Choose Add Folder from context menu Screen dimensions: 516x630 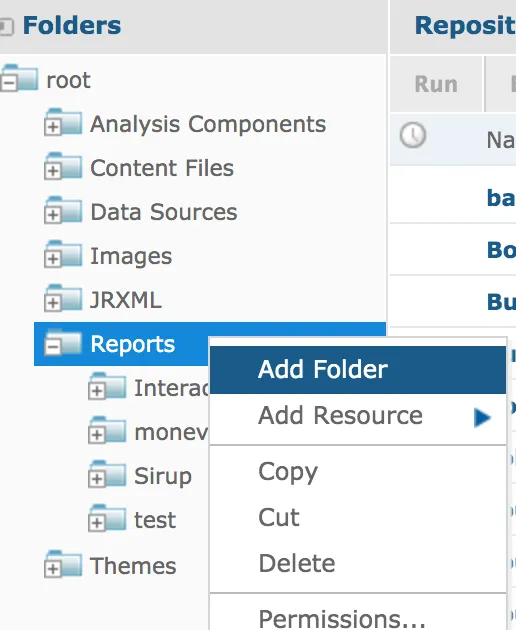(x=358, y=370)
